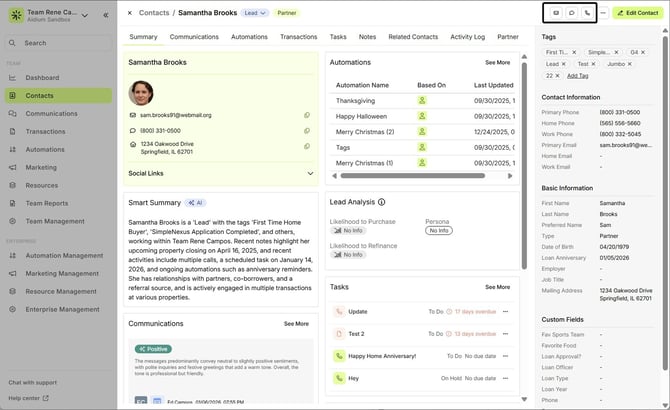Open the Activity Log tab
Screen dimensions: 670x410
[467, 36]
